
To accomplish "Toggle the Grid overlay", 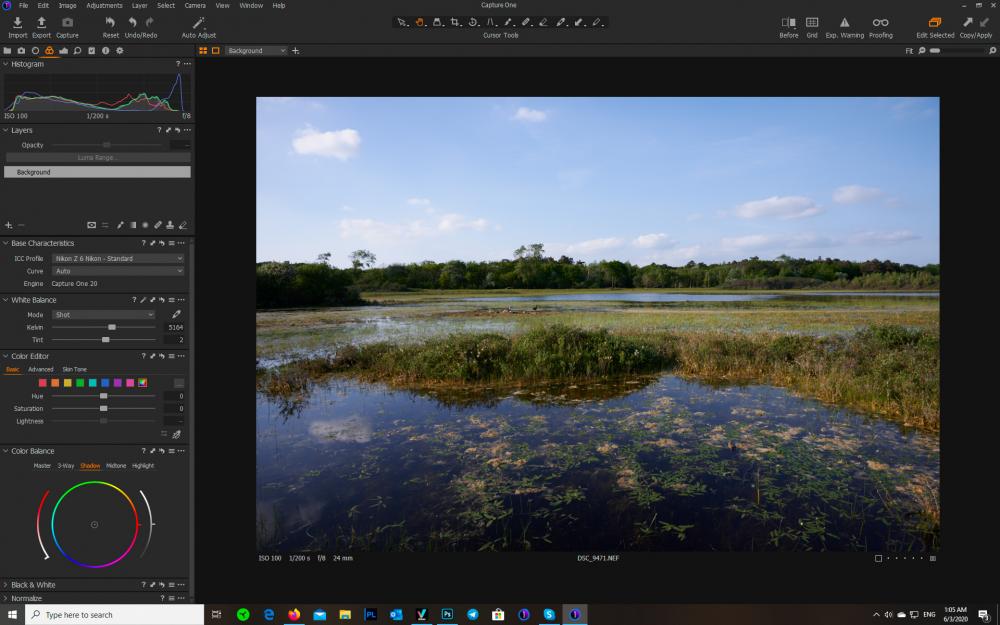I will pyautogui.click(x=812, y=23).
